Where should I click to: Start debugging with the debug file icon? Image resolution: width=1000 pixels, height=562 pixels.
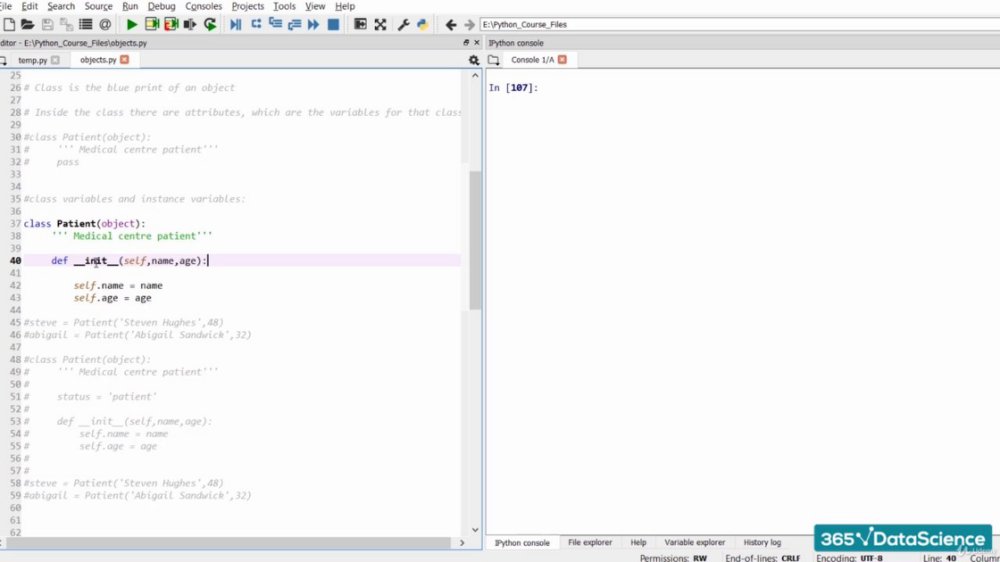[x=235, y=24]
